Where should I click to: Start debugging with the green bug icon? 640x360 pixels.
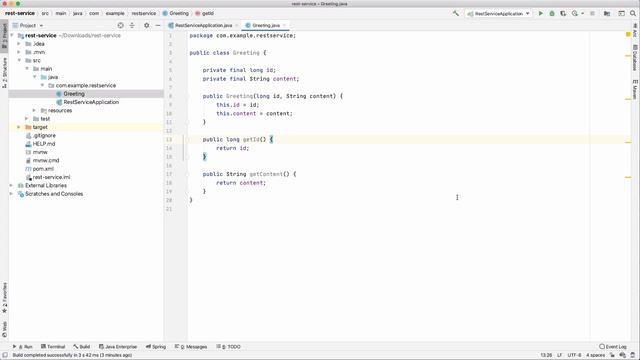pyautogui.click(x=552, y=13)
